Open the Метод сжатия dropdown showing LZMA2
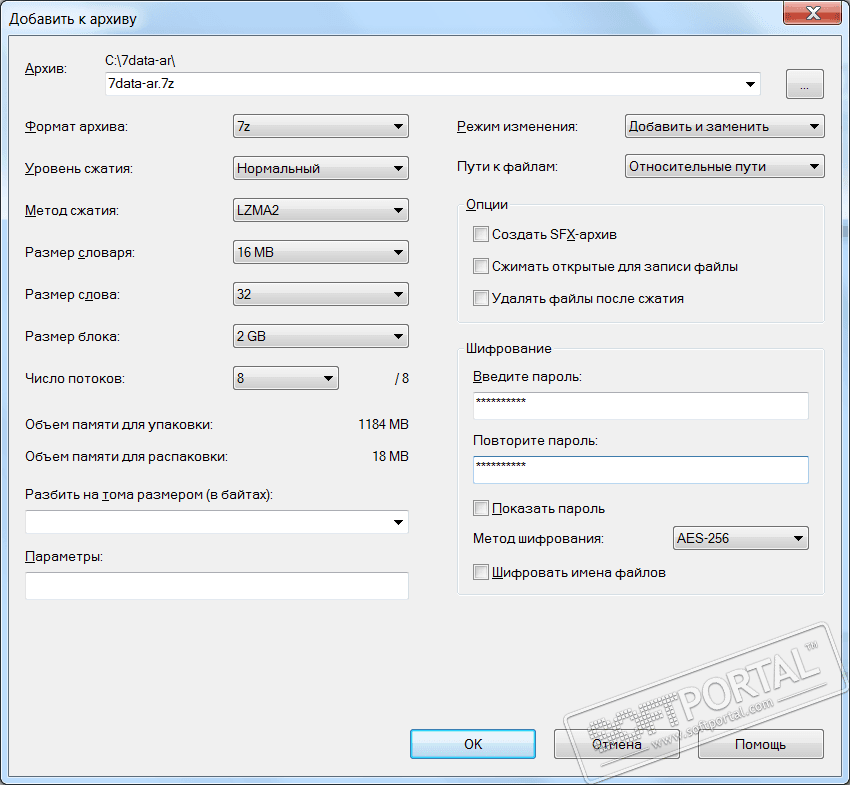The height and width of the screenshot is (785, 850). point(320,210)
